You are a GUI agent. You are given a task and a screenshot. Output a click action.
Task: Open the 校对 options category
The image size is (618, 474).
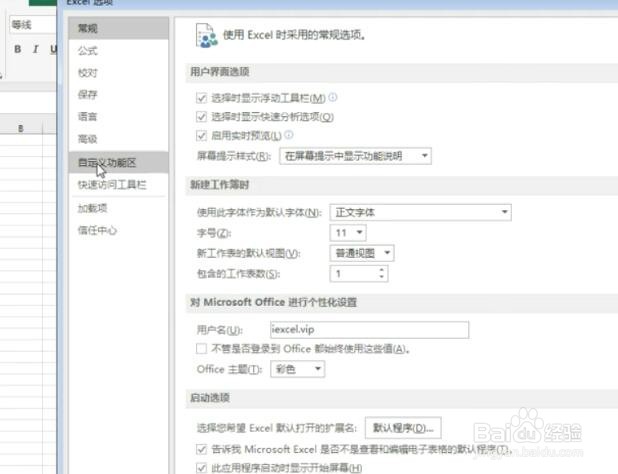click(x=118, y=72)
